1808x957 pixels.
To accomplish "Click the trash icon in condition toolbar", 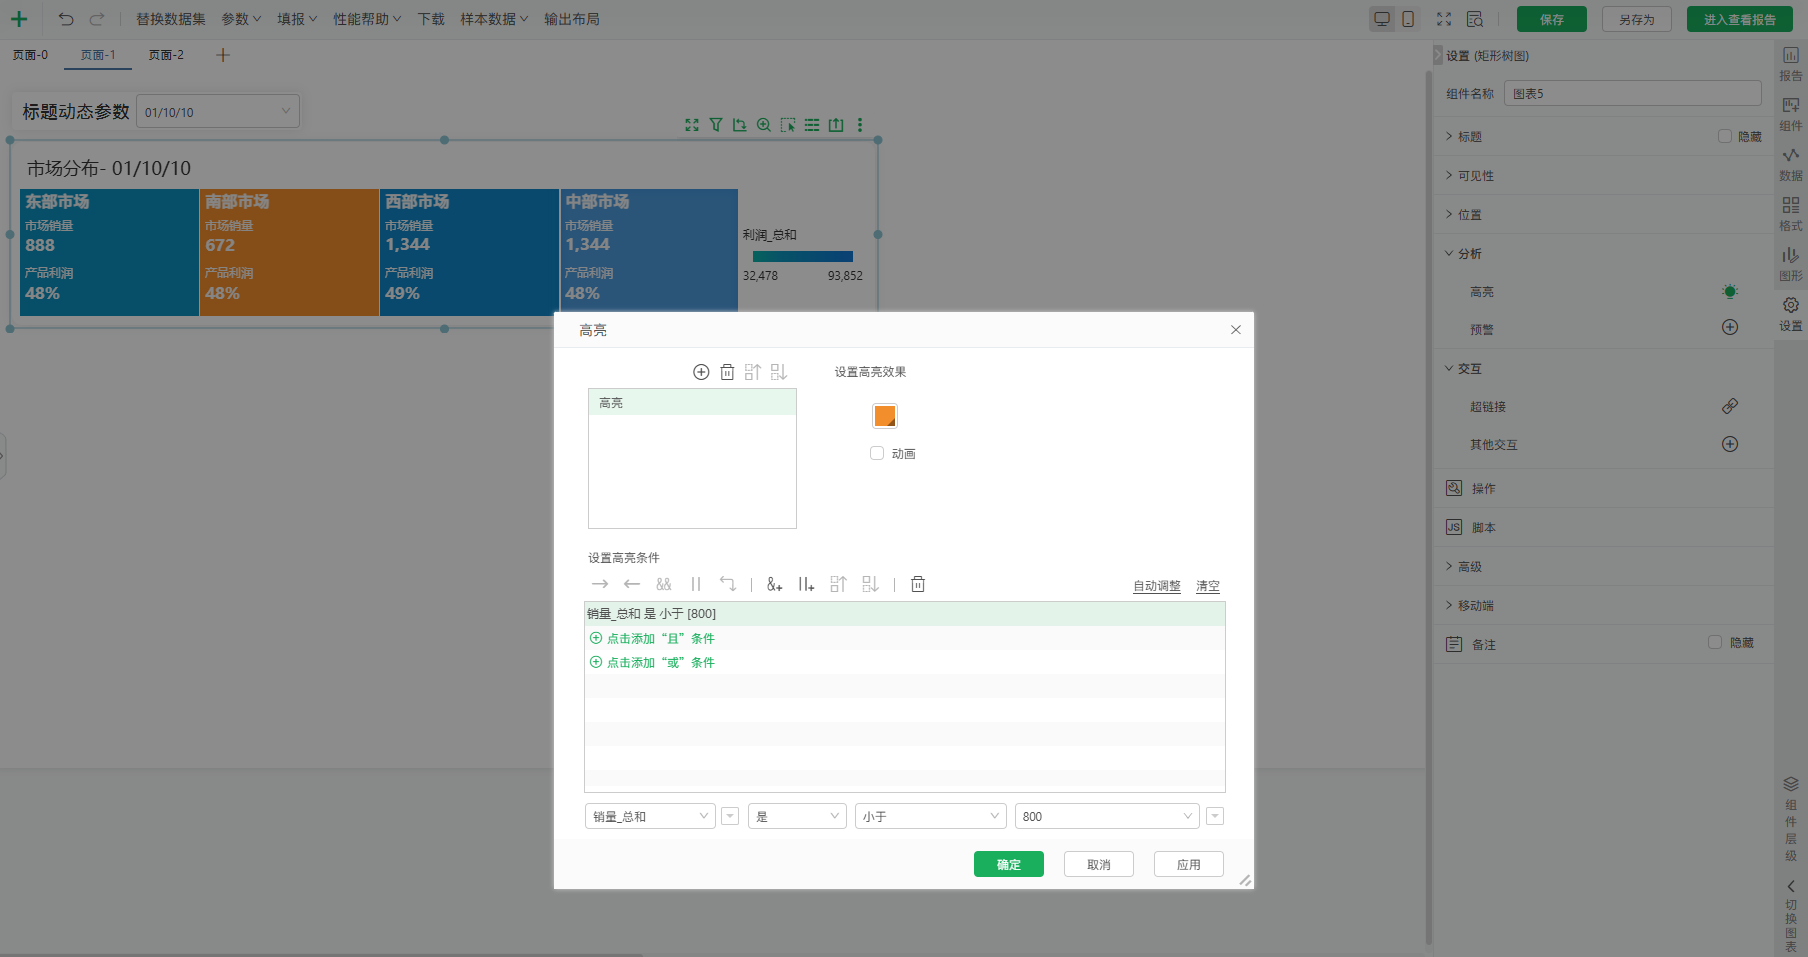I will tap(918, 584).
